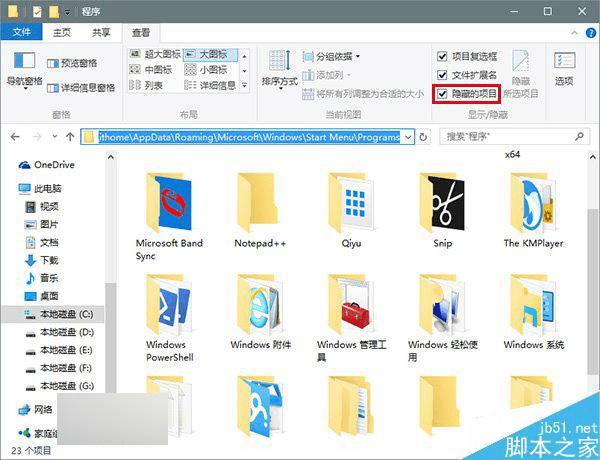Image resolution: width=600 pixels, height=460 pixels.
Task: Collapse the ribbon with the chevron
Action: tap(574, 33)
